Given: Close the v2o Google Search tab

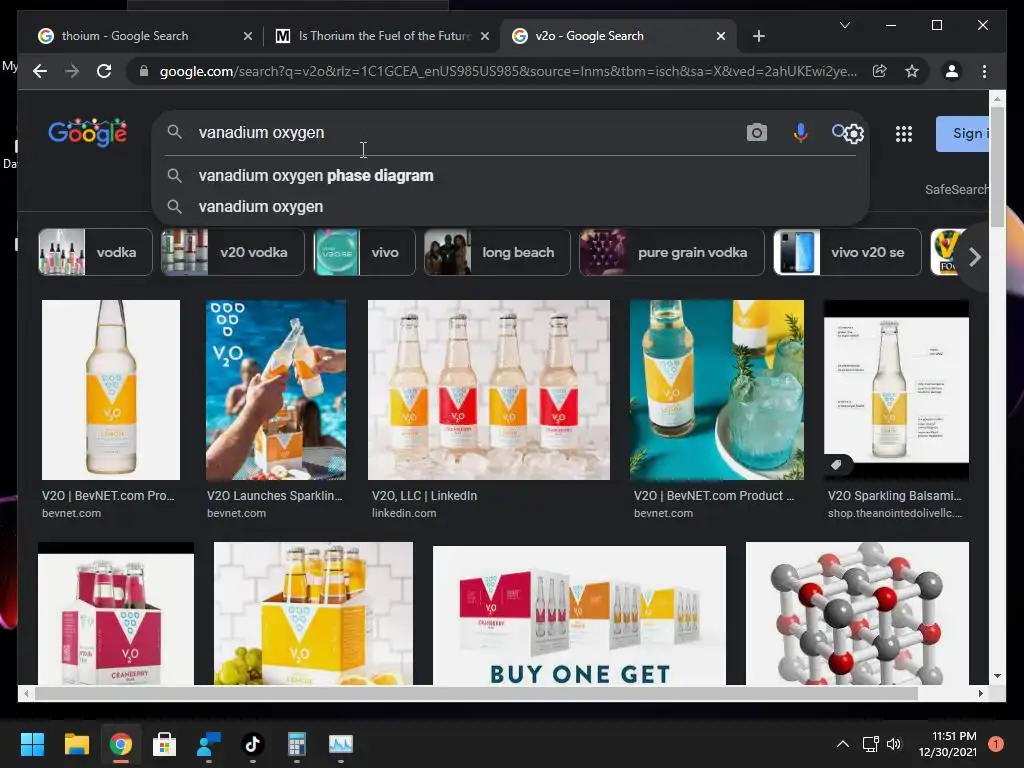Looking at the screenshot, I should coord(720,36).
